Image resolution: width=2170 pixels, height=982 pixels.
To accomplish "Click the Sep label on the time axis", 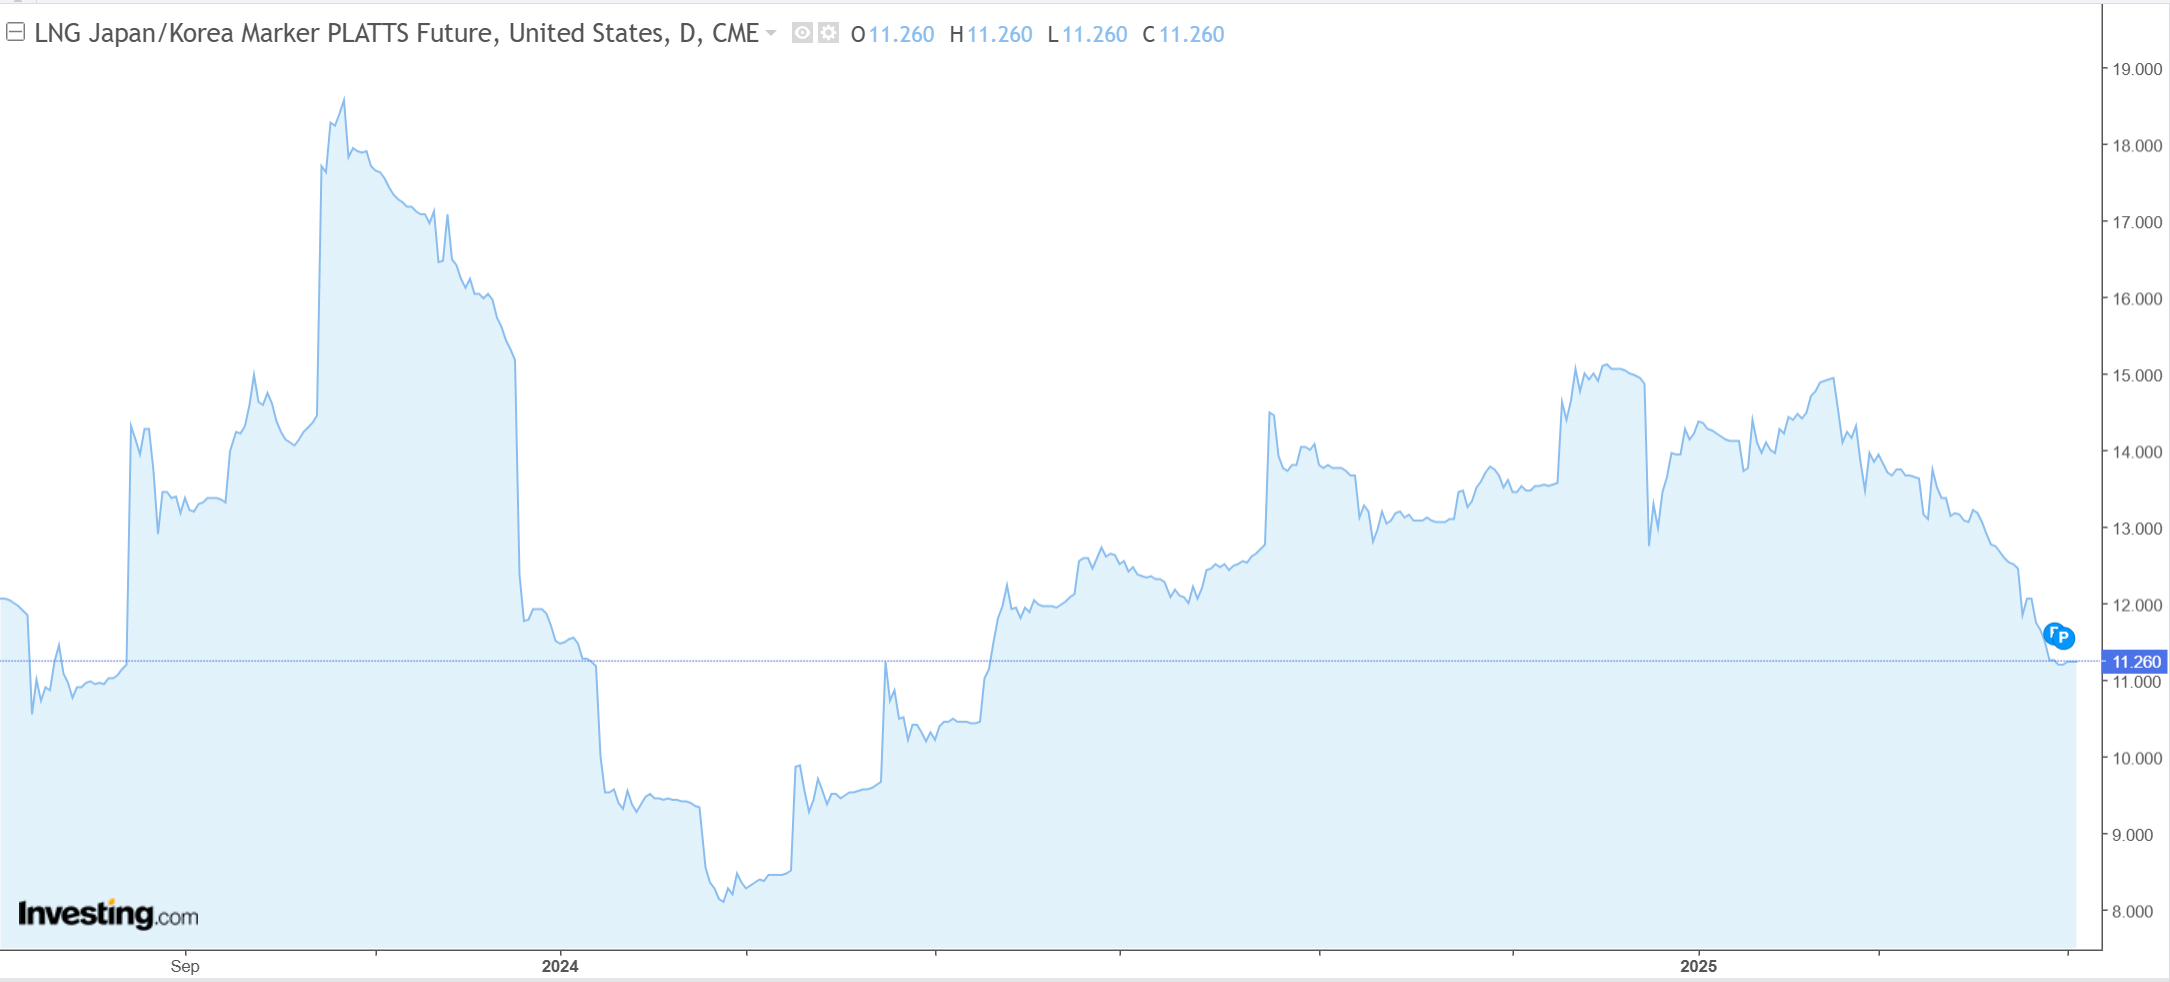I will tap(185, 966).
